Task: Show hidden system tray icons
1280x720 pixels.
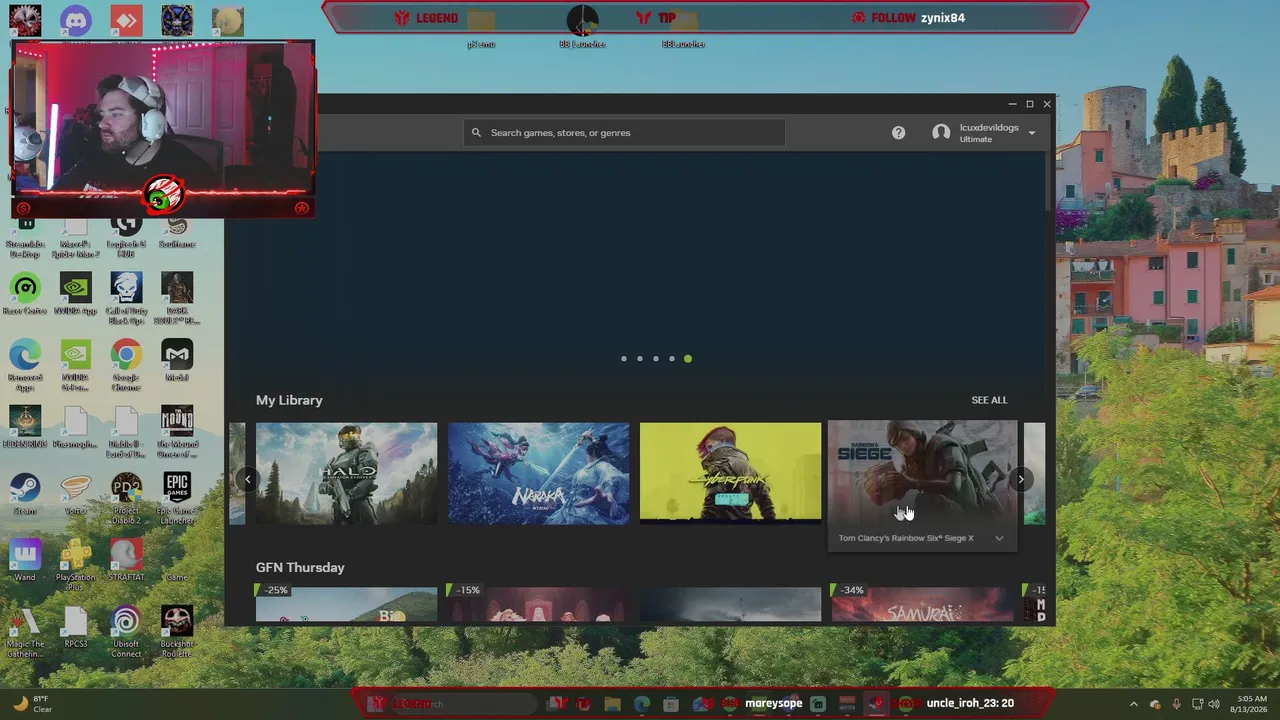Action: pos(1133,704)
